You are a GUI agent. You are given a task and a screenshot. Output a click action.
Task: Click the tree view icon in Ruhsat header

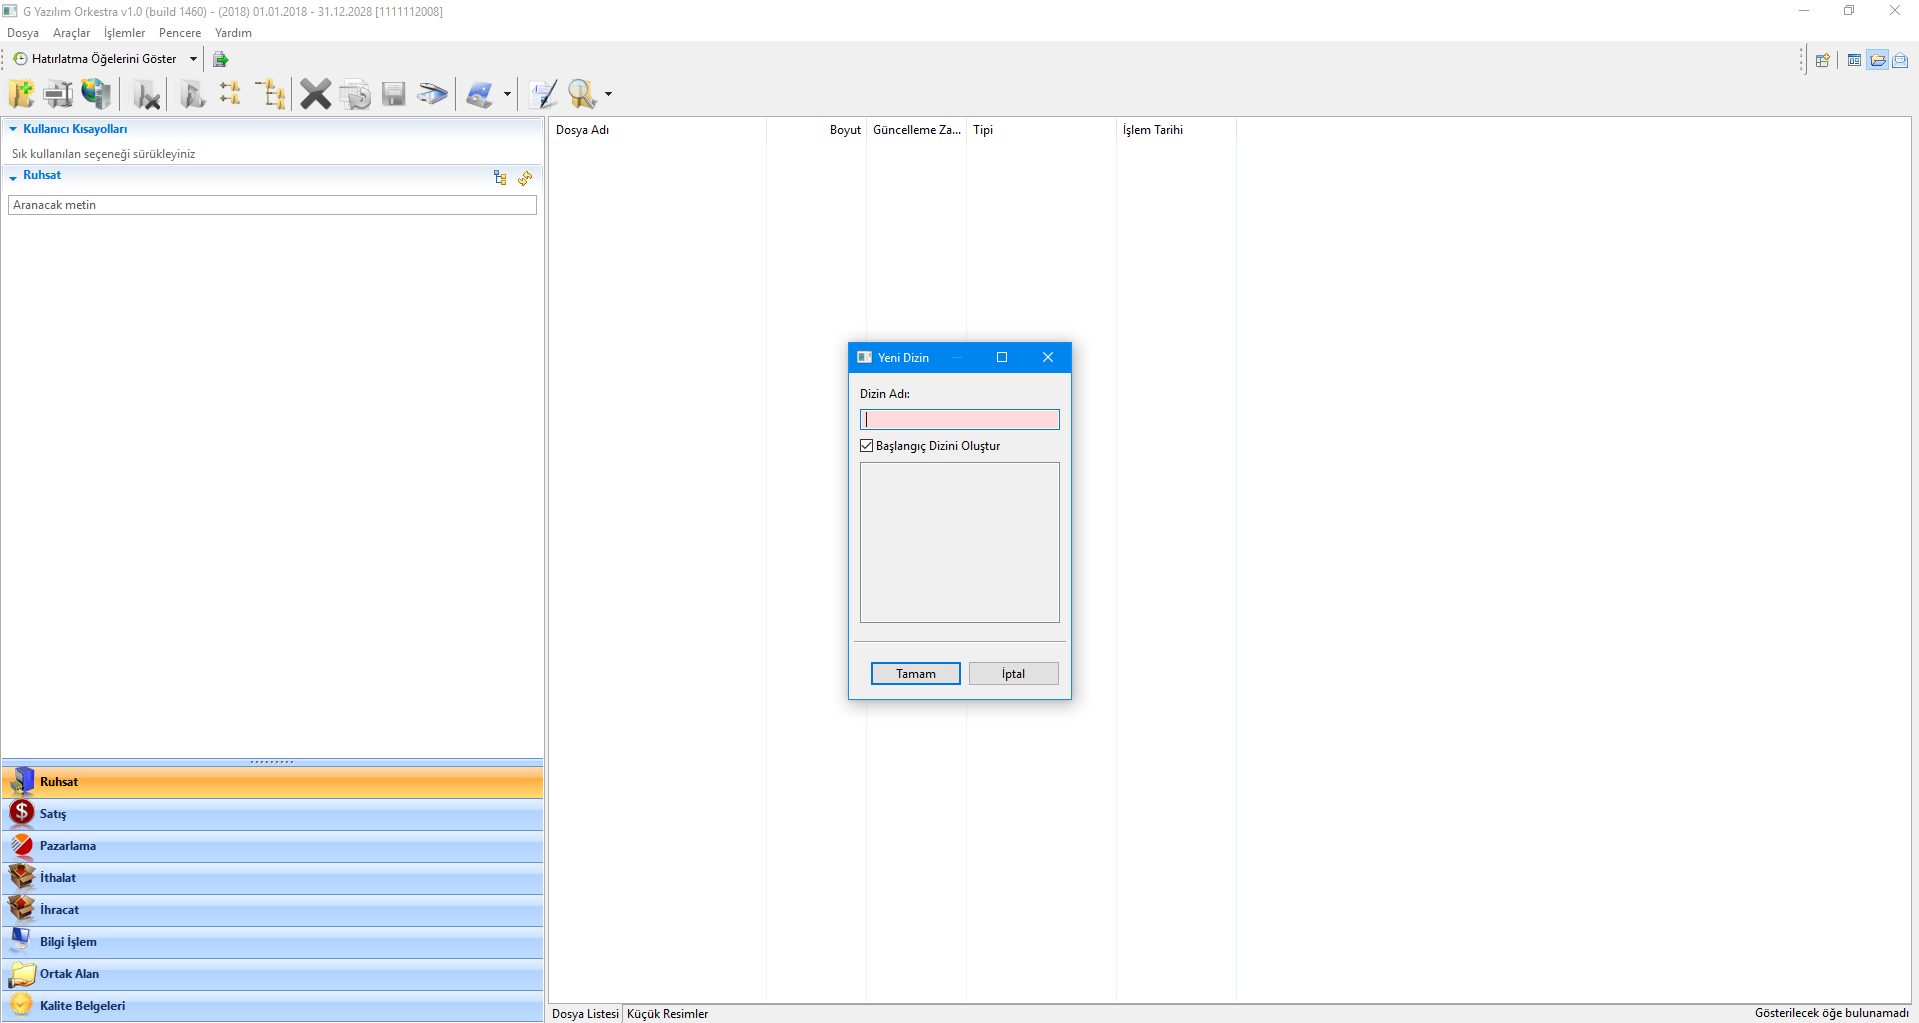[500, 178]
